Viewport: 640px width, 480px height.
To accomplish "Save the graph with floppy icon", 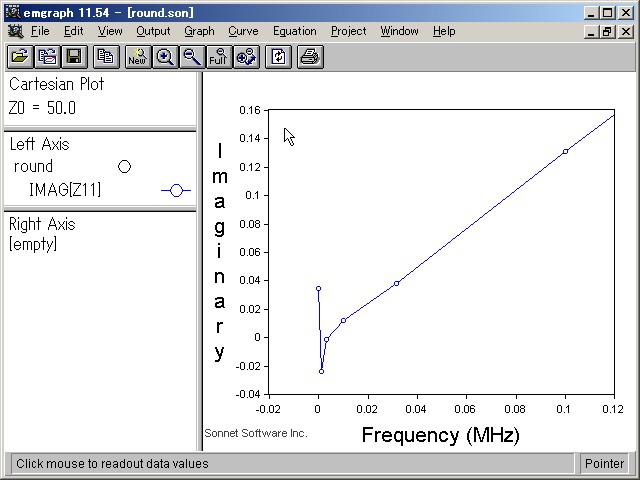I will (74, 57).
